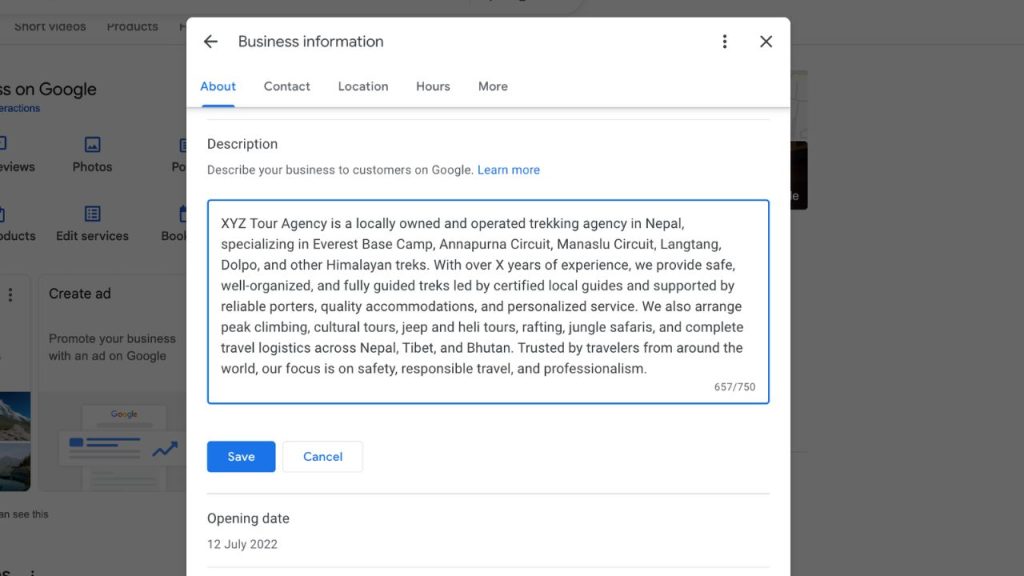Select the More tab
This screenshot has width=1024, height=576.
[x=492, y=86]
